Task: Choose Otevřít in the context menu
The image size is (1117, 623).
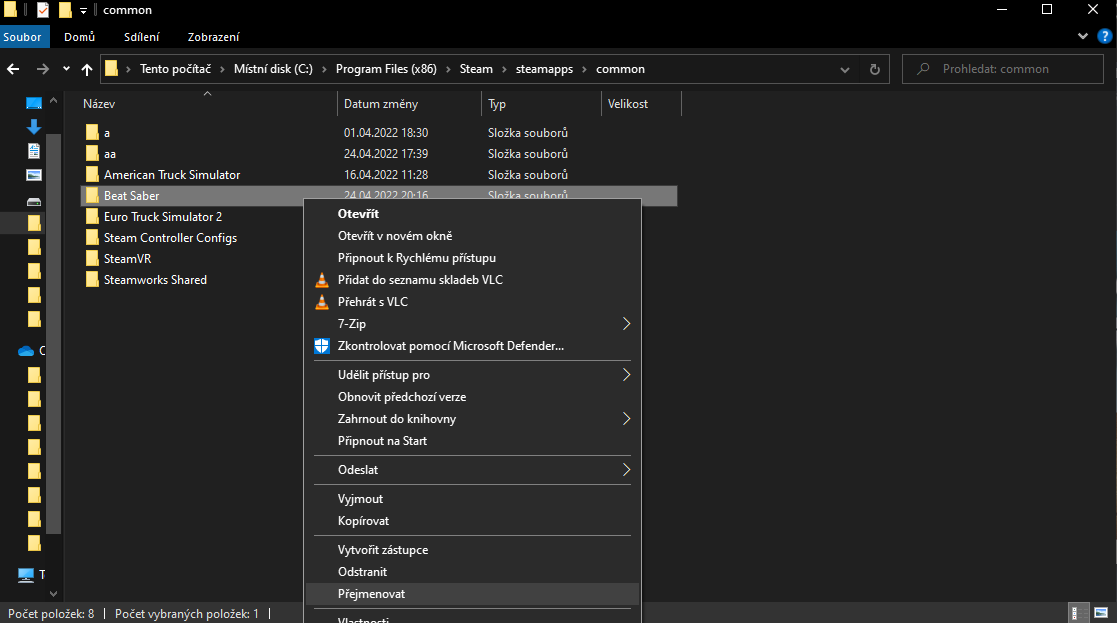Action: click(472, 214)
